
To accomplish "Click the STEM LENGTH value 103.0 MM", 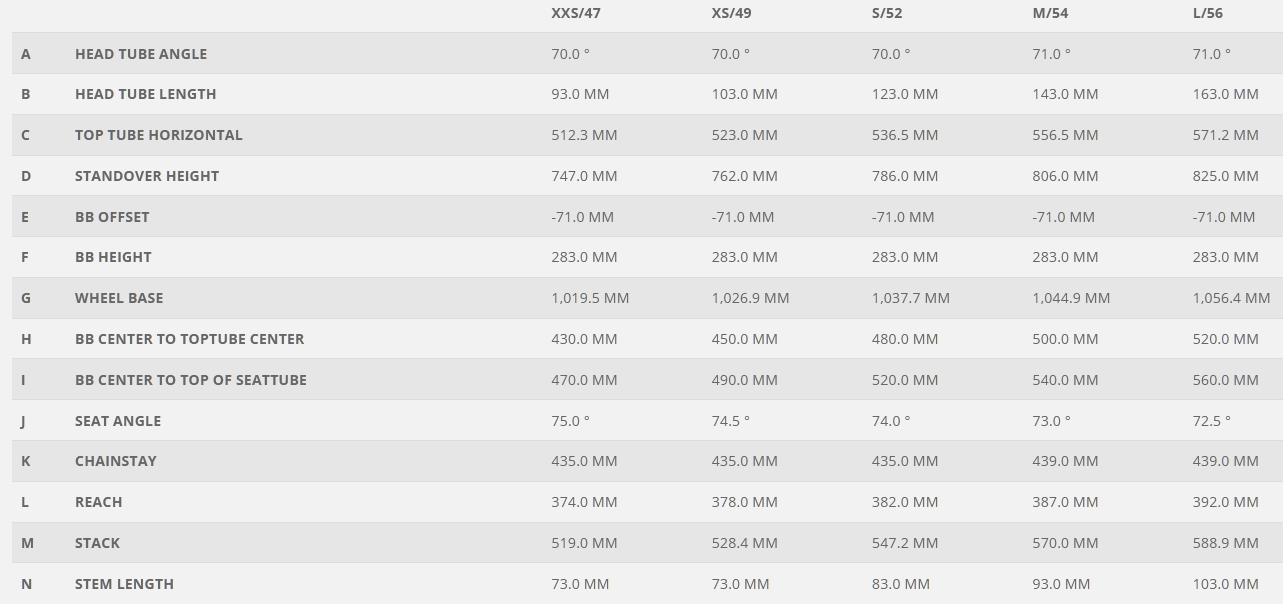I will [x=1225, y=584].
